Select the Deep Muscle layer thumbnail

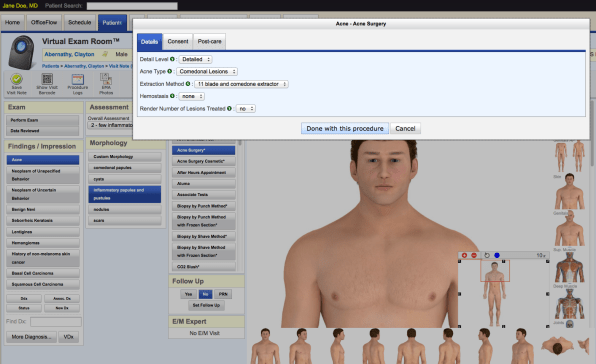click(569, 304)
